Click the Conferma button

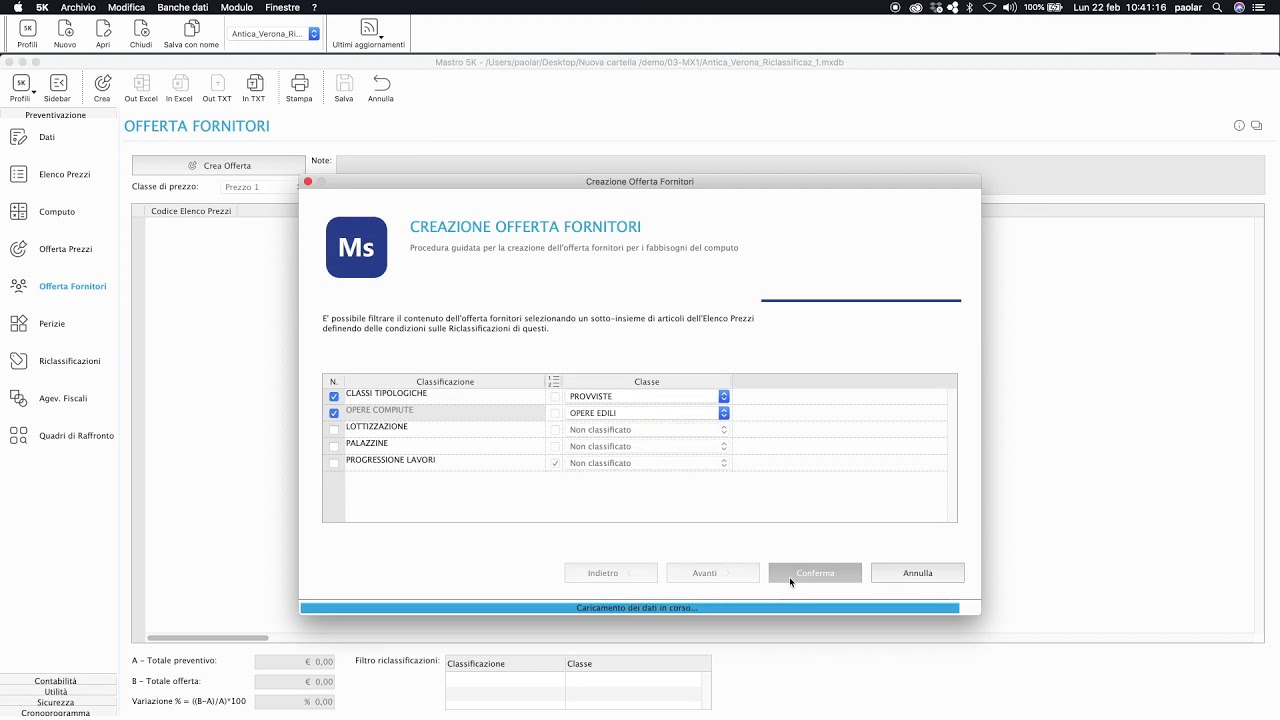(815, 573)
